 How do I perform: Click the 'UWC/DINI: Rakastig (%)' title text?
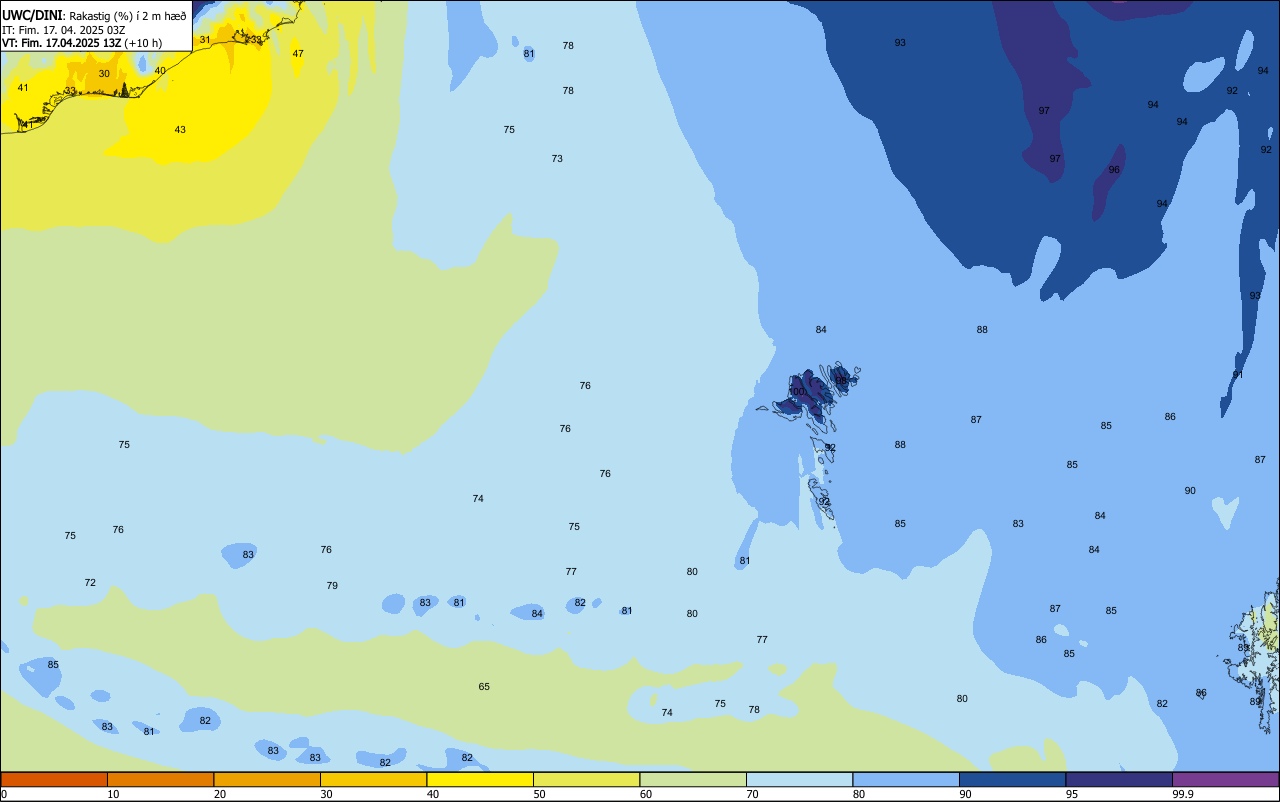(74, 16)
